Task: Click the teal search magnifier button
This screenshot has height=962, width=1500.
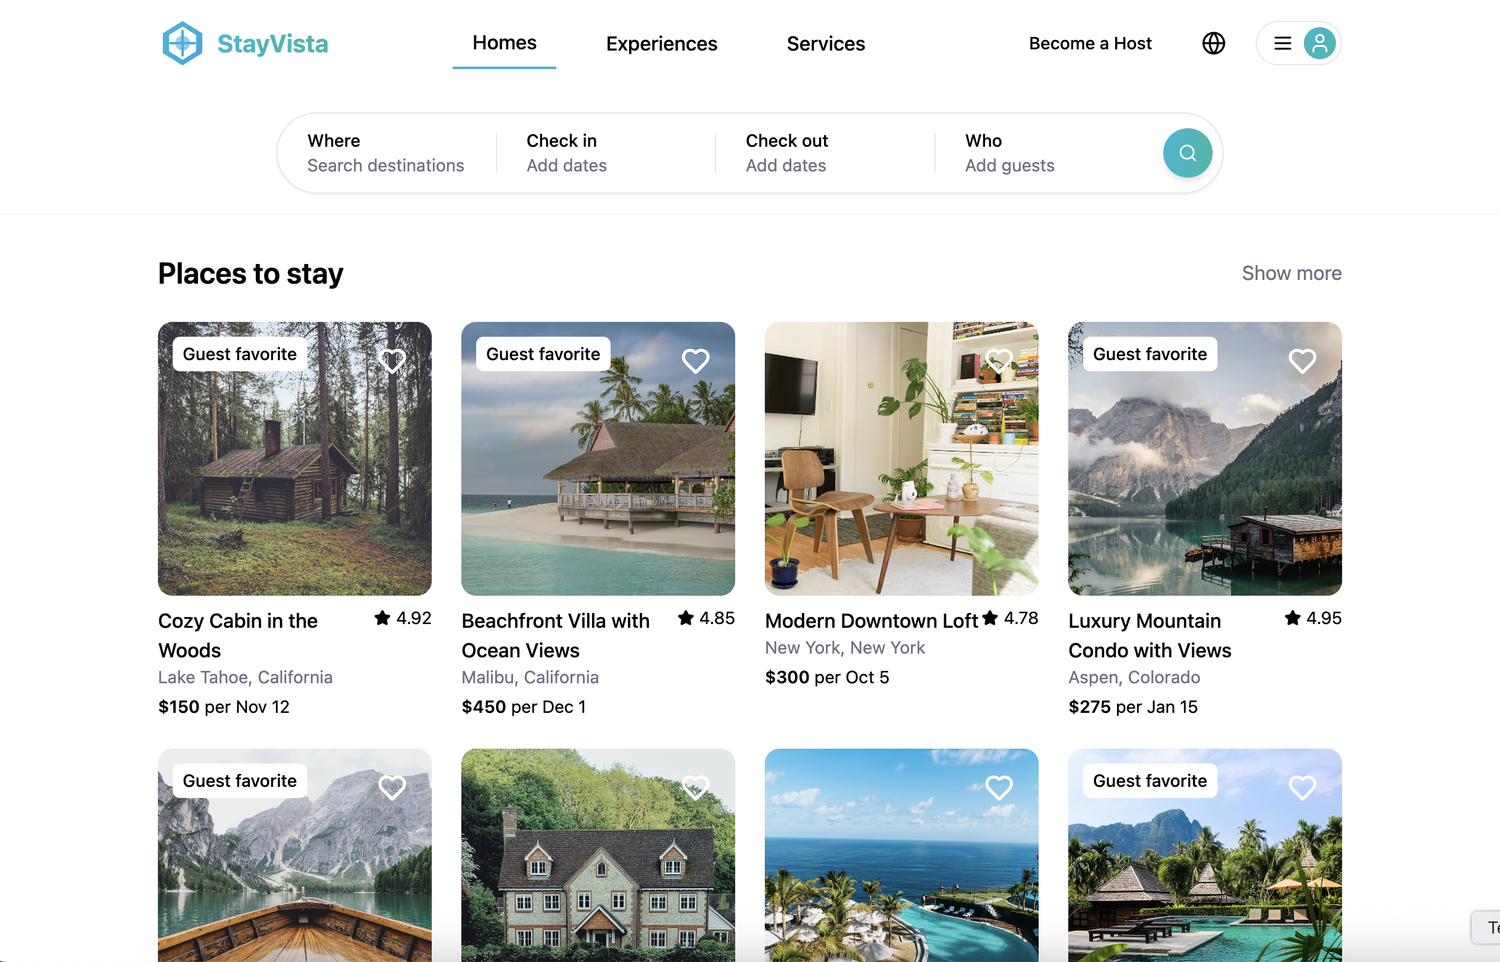Action: pos(1187,153)
